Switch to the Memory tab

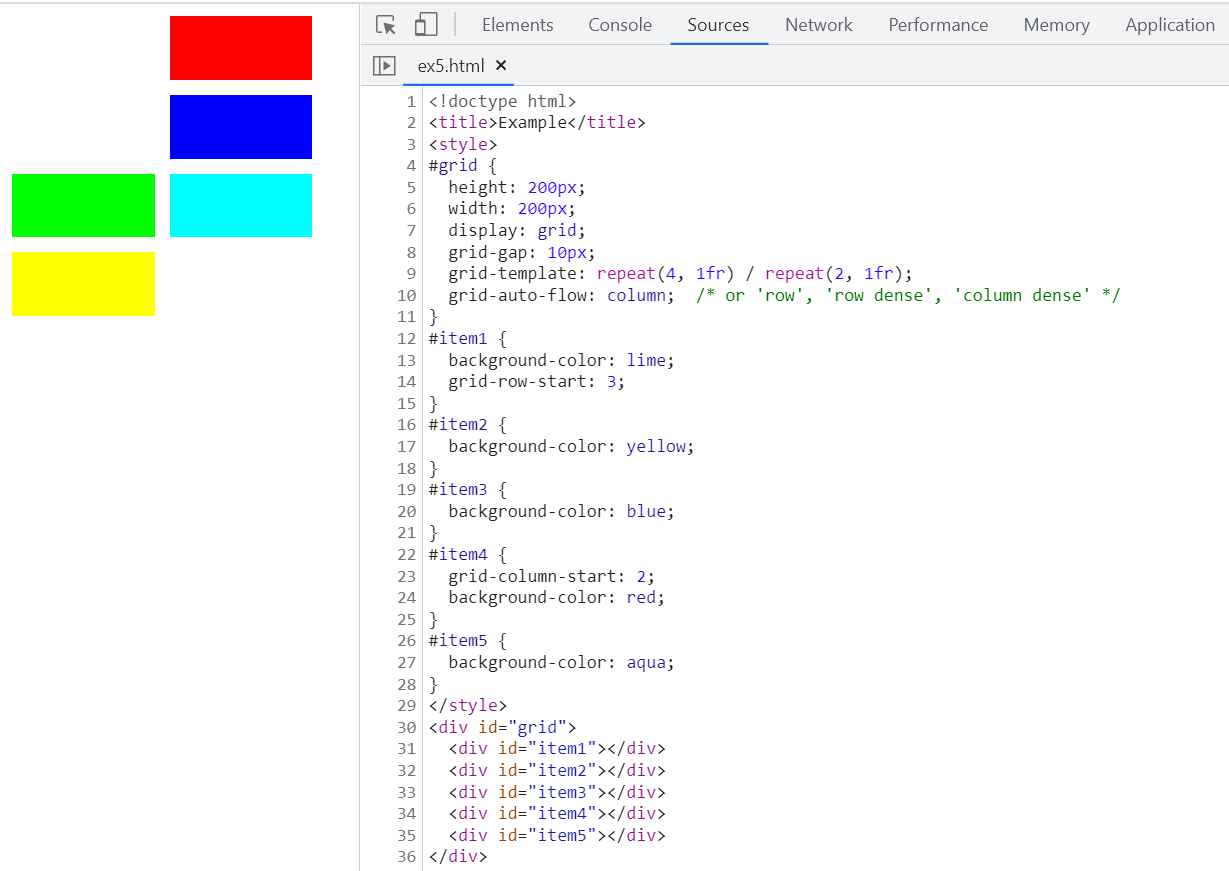pos(1056,25)
